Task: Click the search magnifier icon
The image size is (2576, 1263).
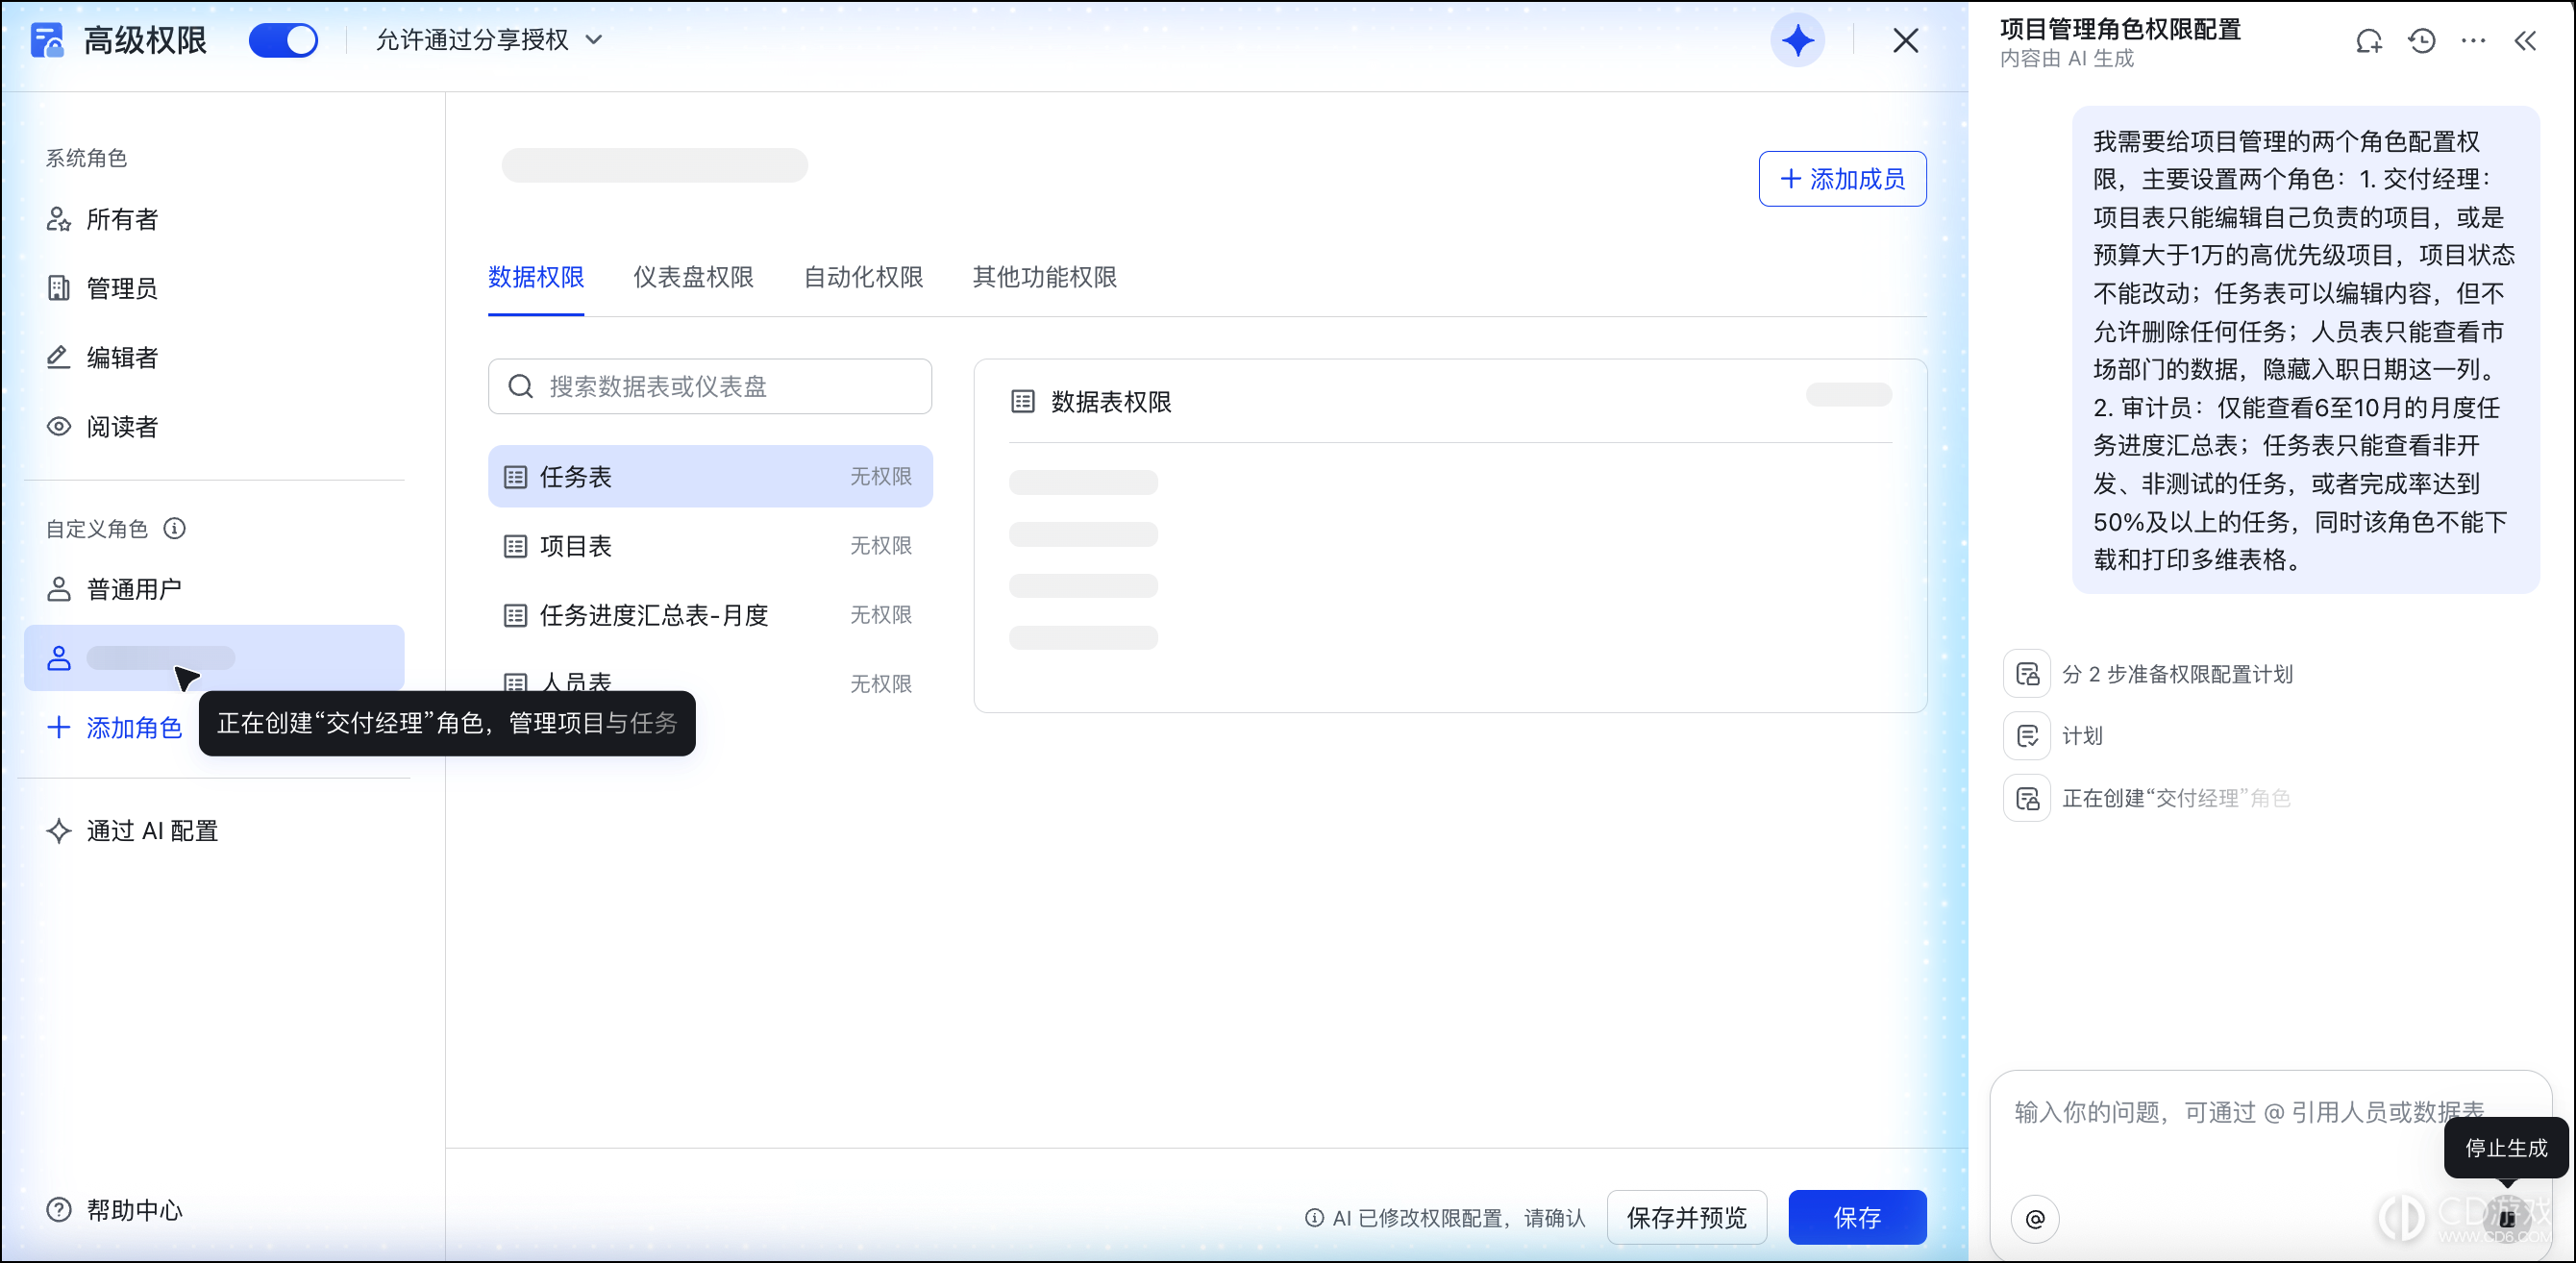Action: (x=520, y=386)
